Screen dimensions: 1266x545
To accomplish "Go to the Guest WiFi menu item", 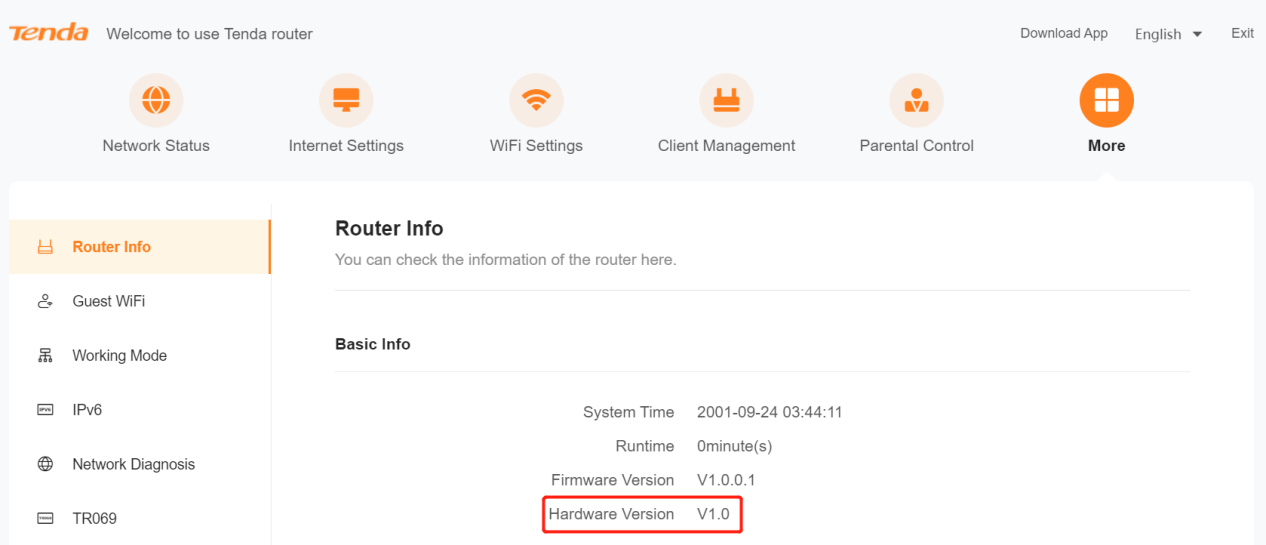I will [x=108, y=301].
